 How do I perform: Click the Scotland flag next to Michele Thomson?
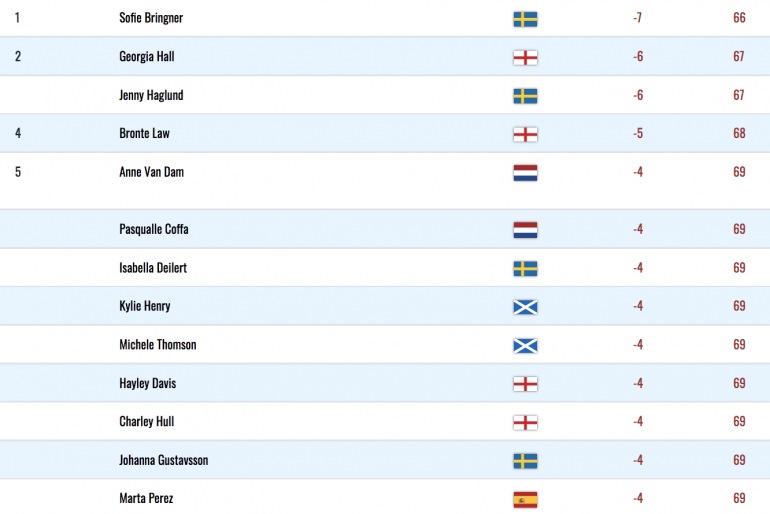tap(525, 346)
